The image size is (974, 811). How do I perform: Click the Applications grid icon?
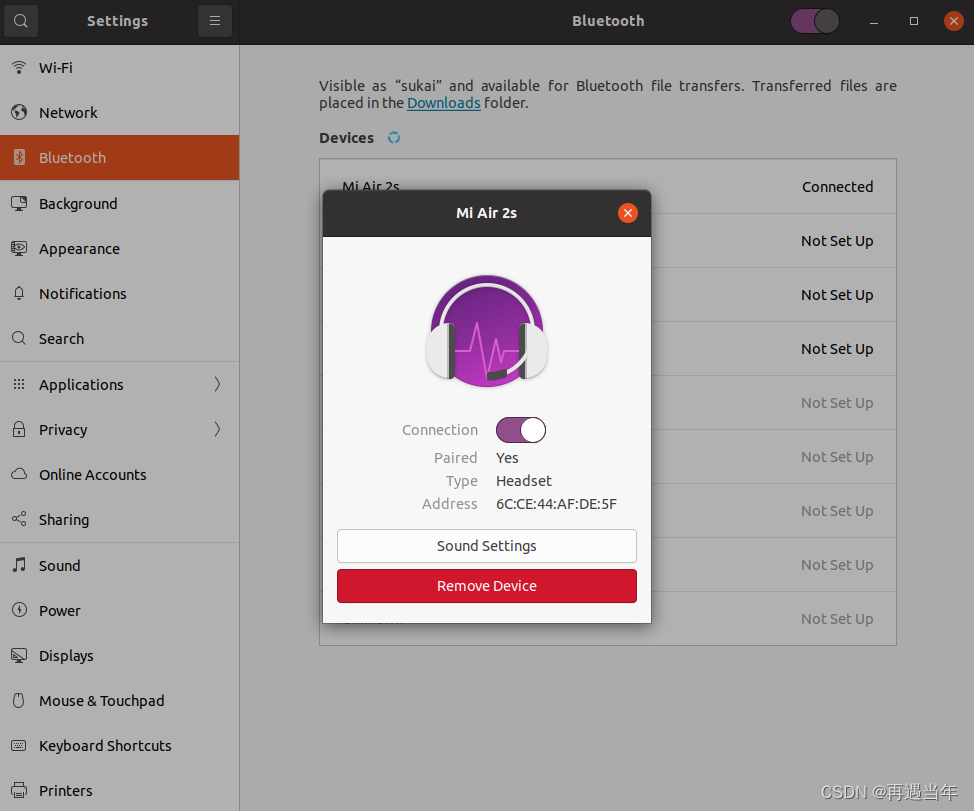(19, 384)
